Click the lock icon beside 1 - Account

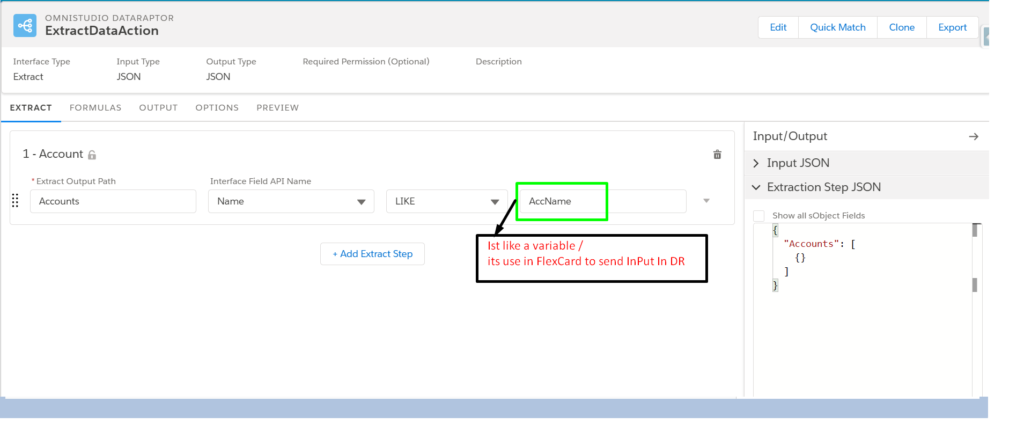[x=92, y=155]
